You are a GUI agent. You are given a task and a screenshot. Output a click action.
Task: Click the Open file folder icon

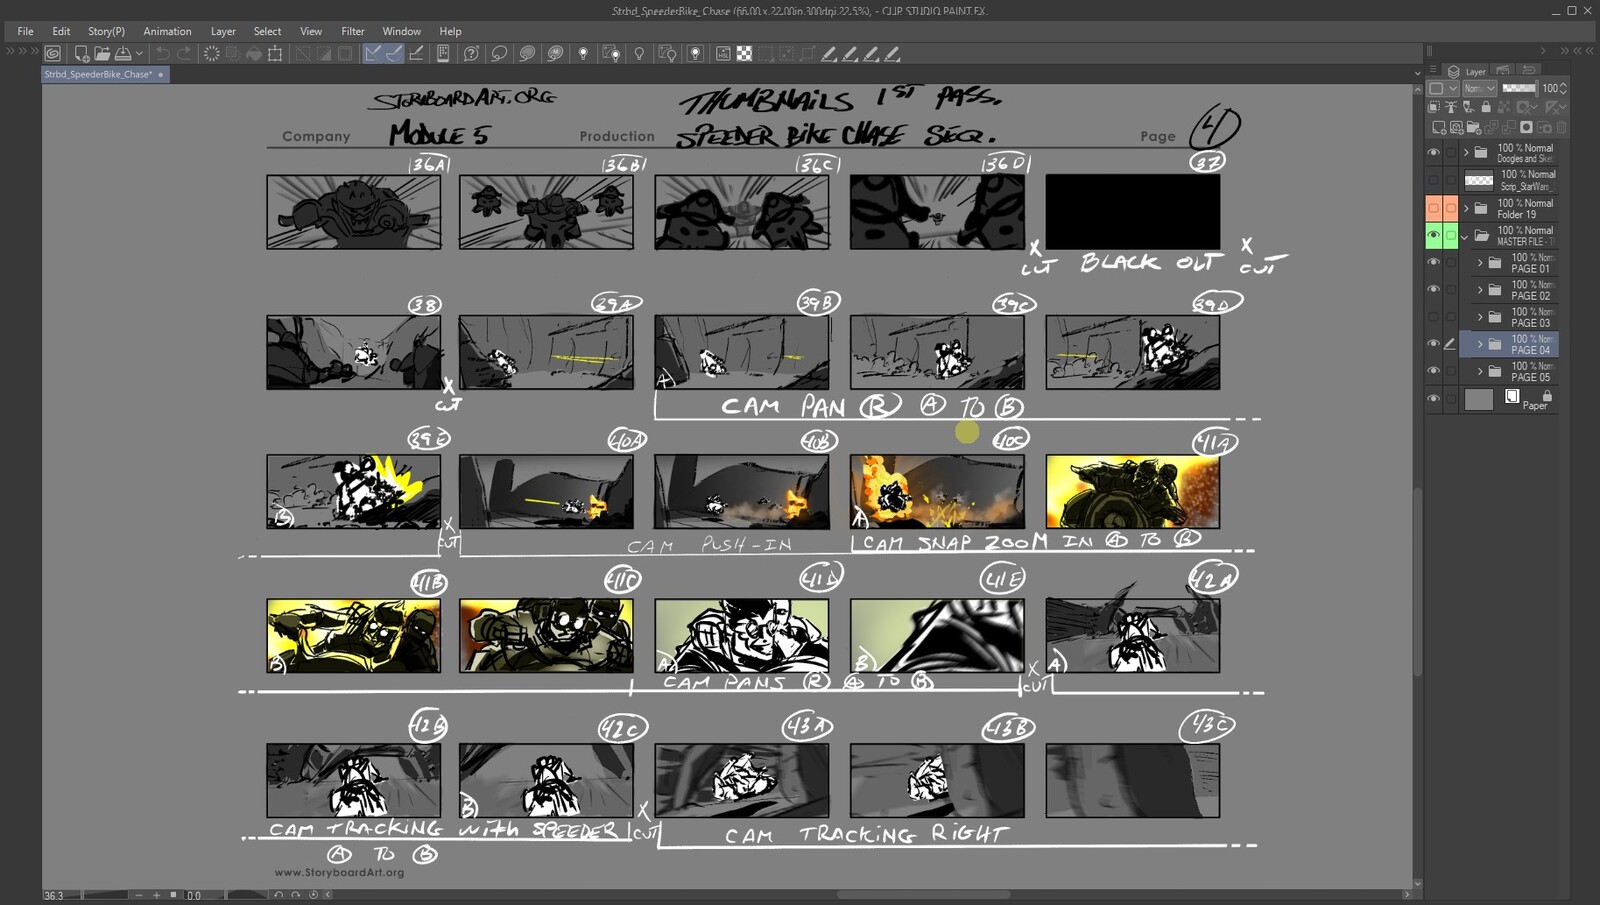(102, 54)
